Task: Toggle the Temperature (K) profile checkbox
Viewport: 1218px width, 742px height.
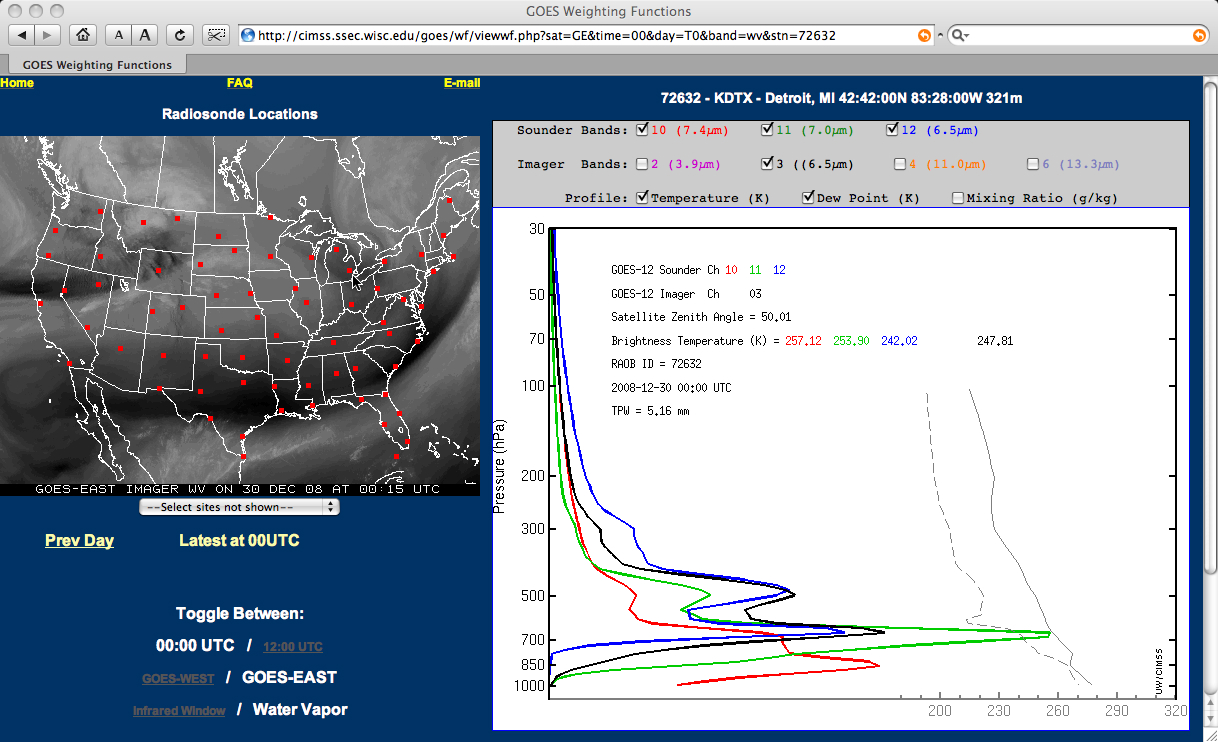Action: tap(643, 197)
